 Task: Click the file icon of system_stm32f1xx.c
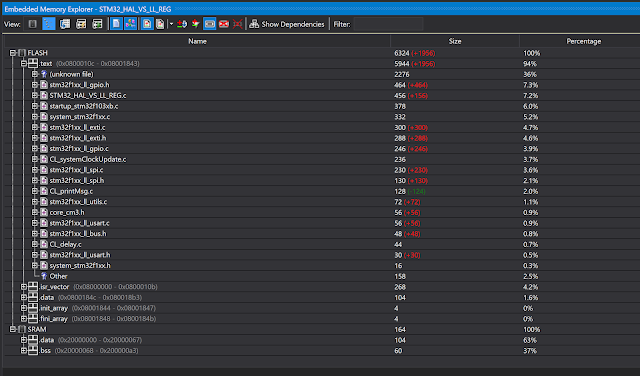[x=44, y=117]
